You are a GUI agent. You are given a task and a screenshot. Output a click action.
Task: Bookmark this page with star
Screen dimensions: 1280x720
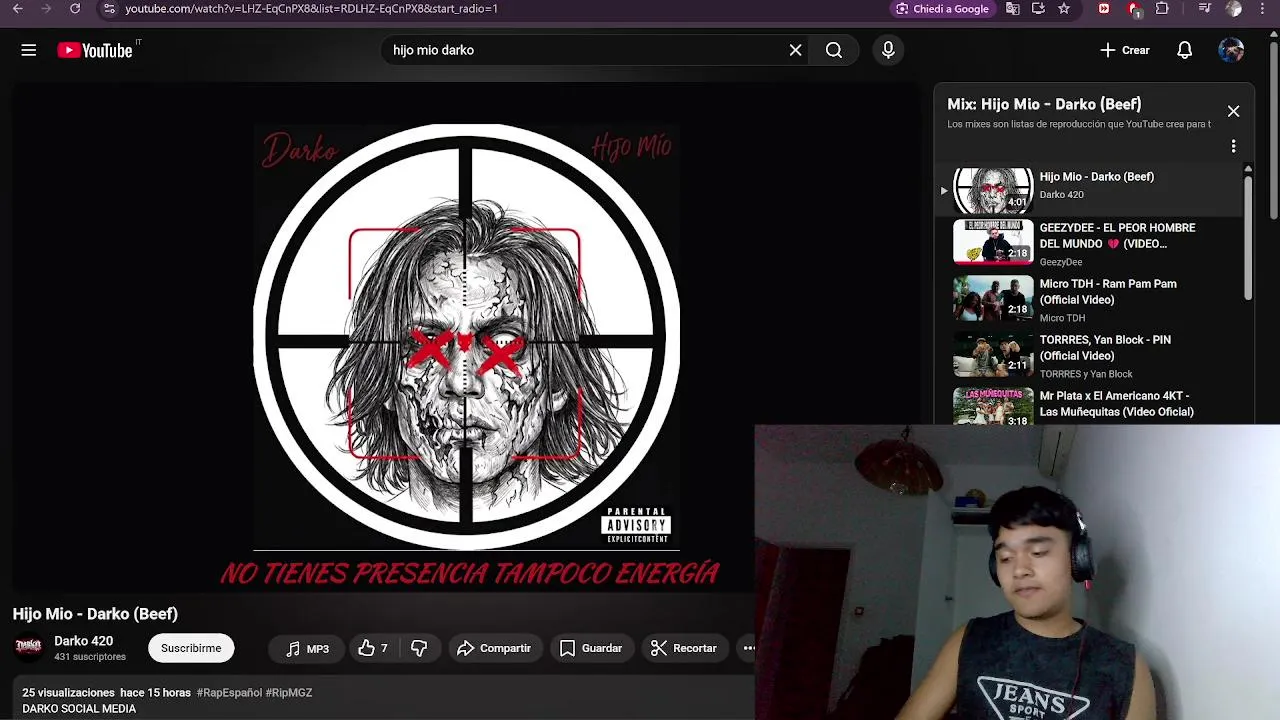pyautogui.click(x=1064, y=8)
